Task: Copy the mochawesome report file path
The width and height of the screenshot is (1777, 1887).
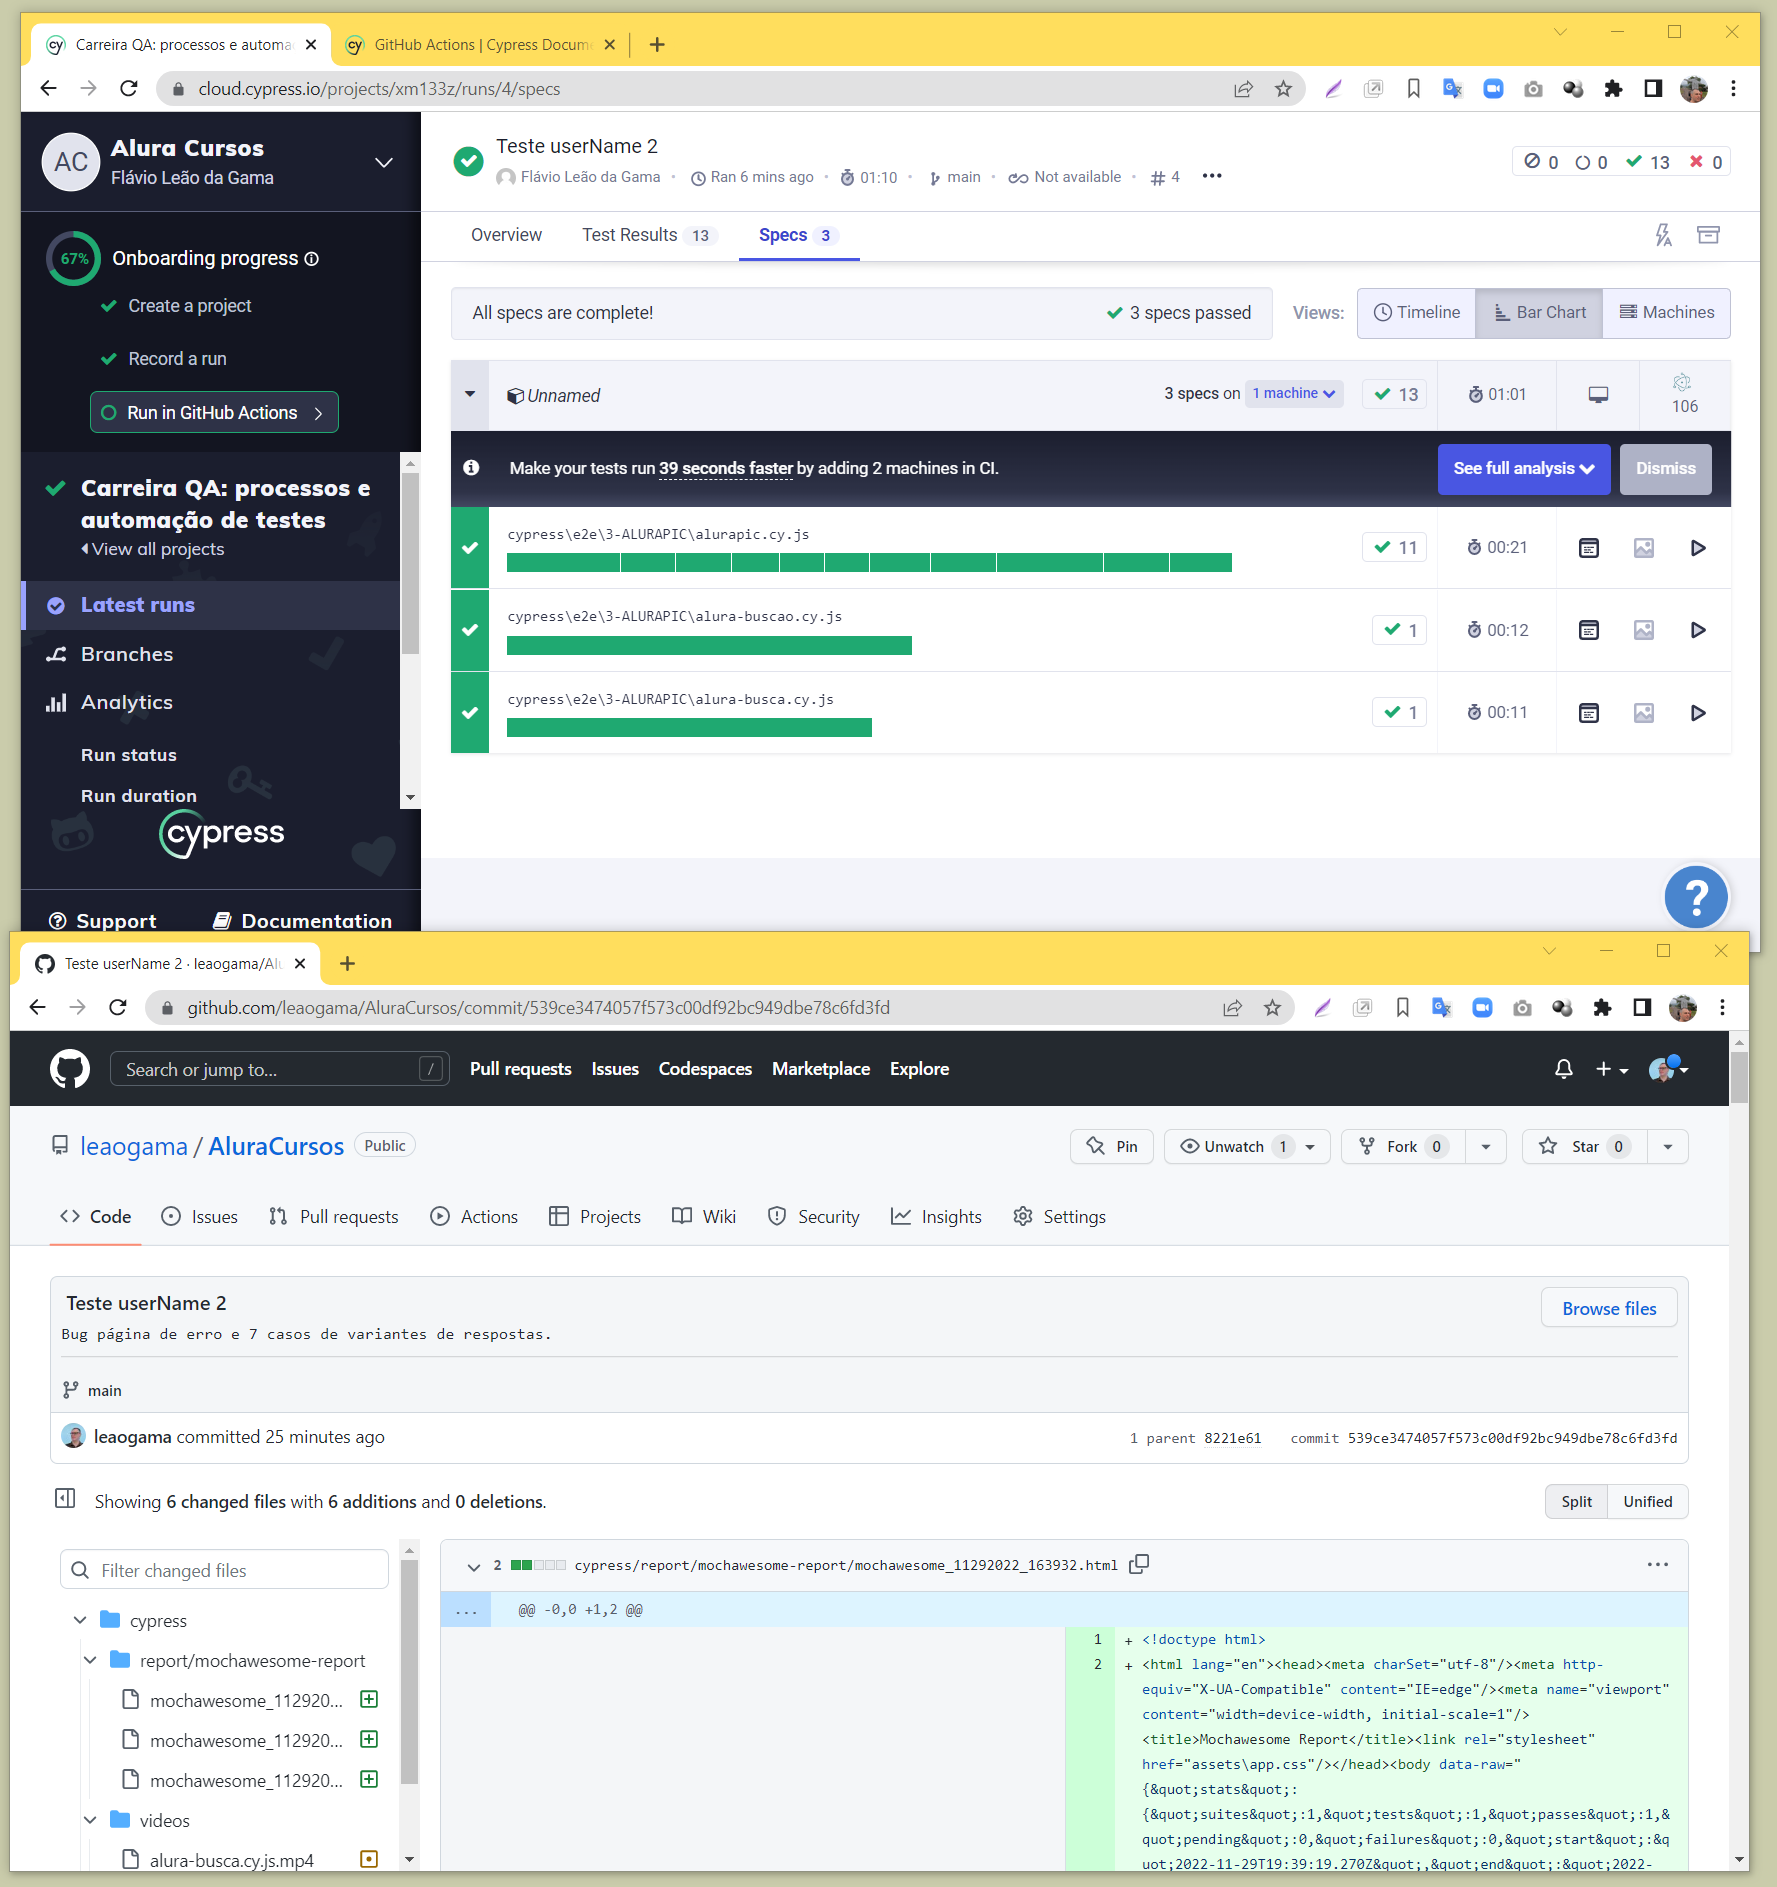Action: 1139,1564
